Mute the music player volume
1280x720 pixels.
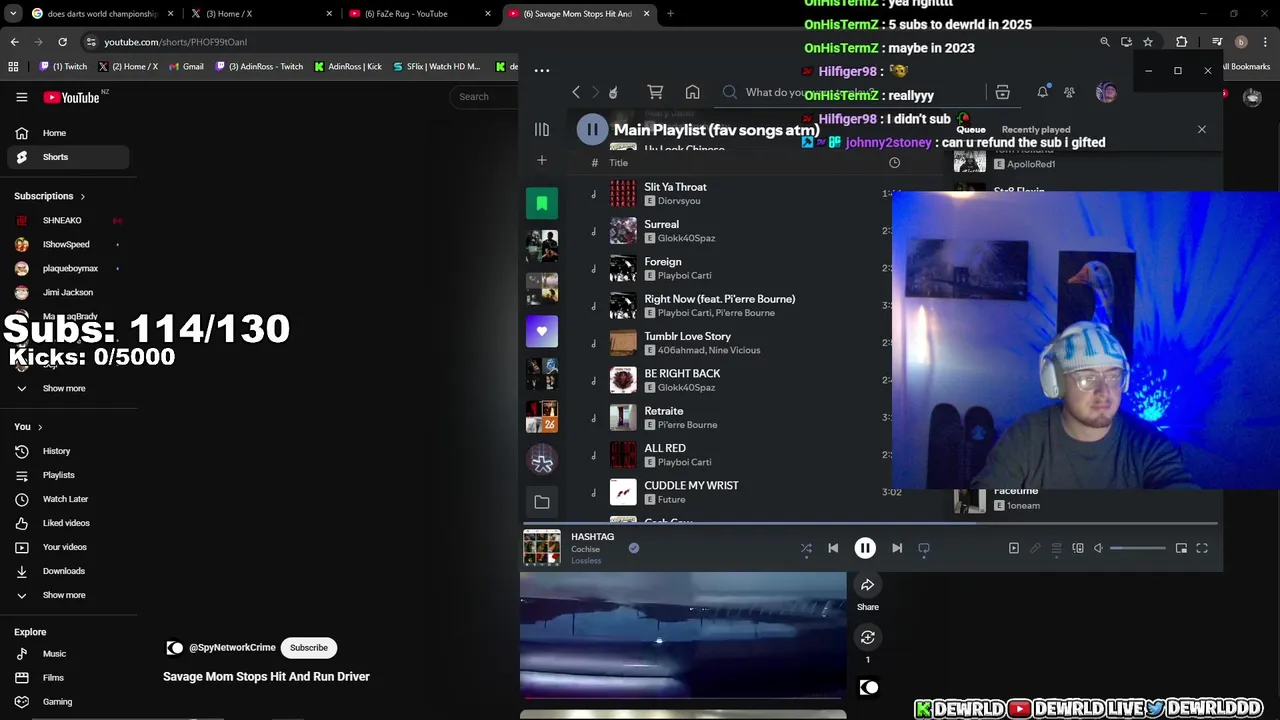[x=1098, y=548]
